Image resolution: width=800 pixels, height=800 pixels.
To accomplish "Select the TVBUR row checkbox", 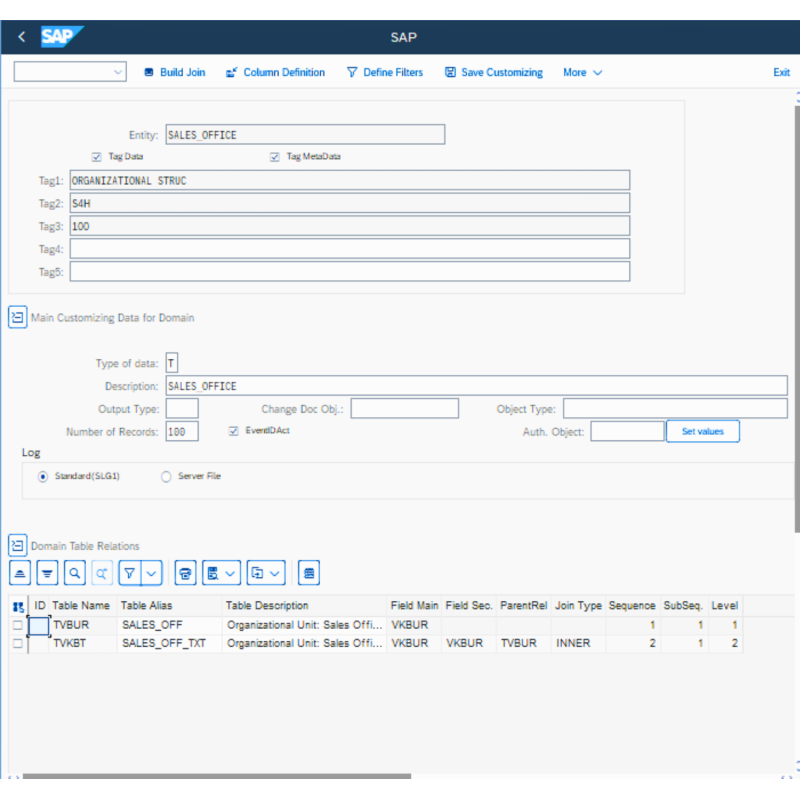I will (18, 625).
